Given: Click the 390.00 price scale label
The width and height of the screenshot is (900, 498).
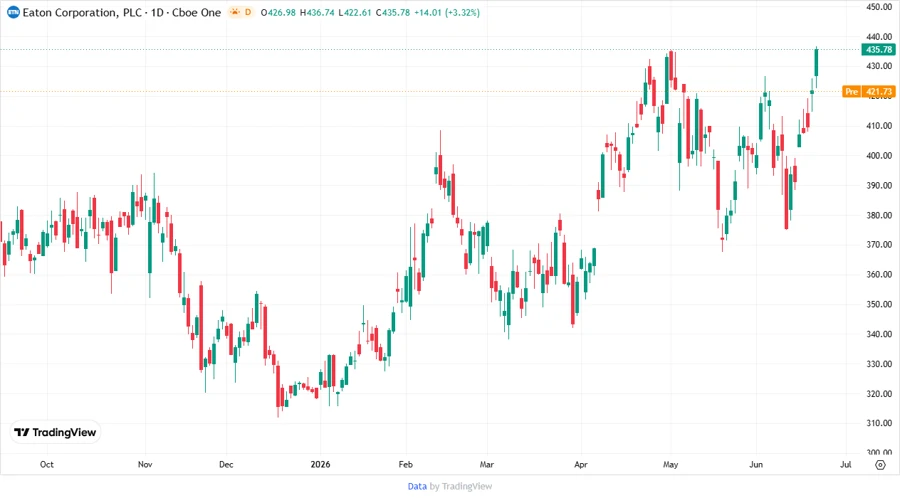Looking at the screenshot, I should (x=879, y=185).
